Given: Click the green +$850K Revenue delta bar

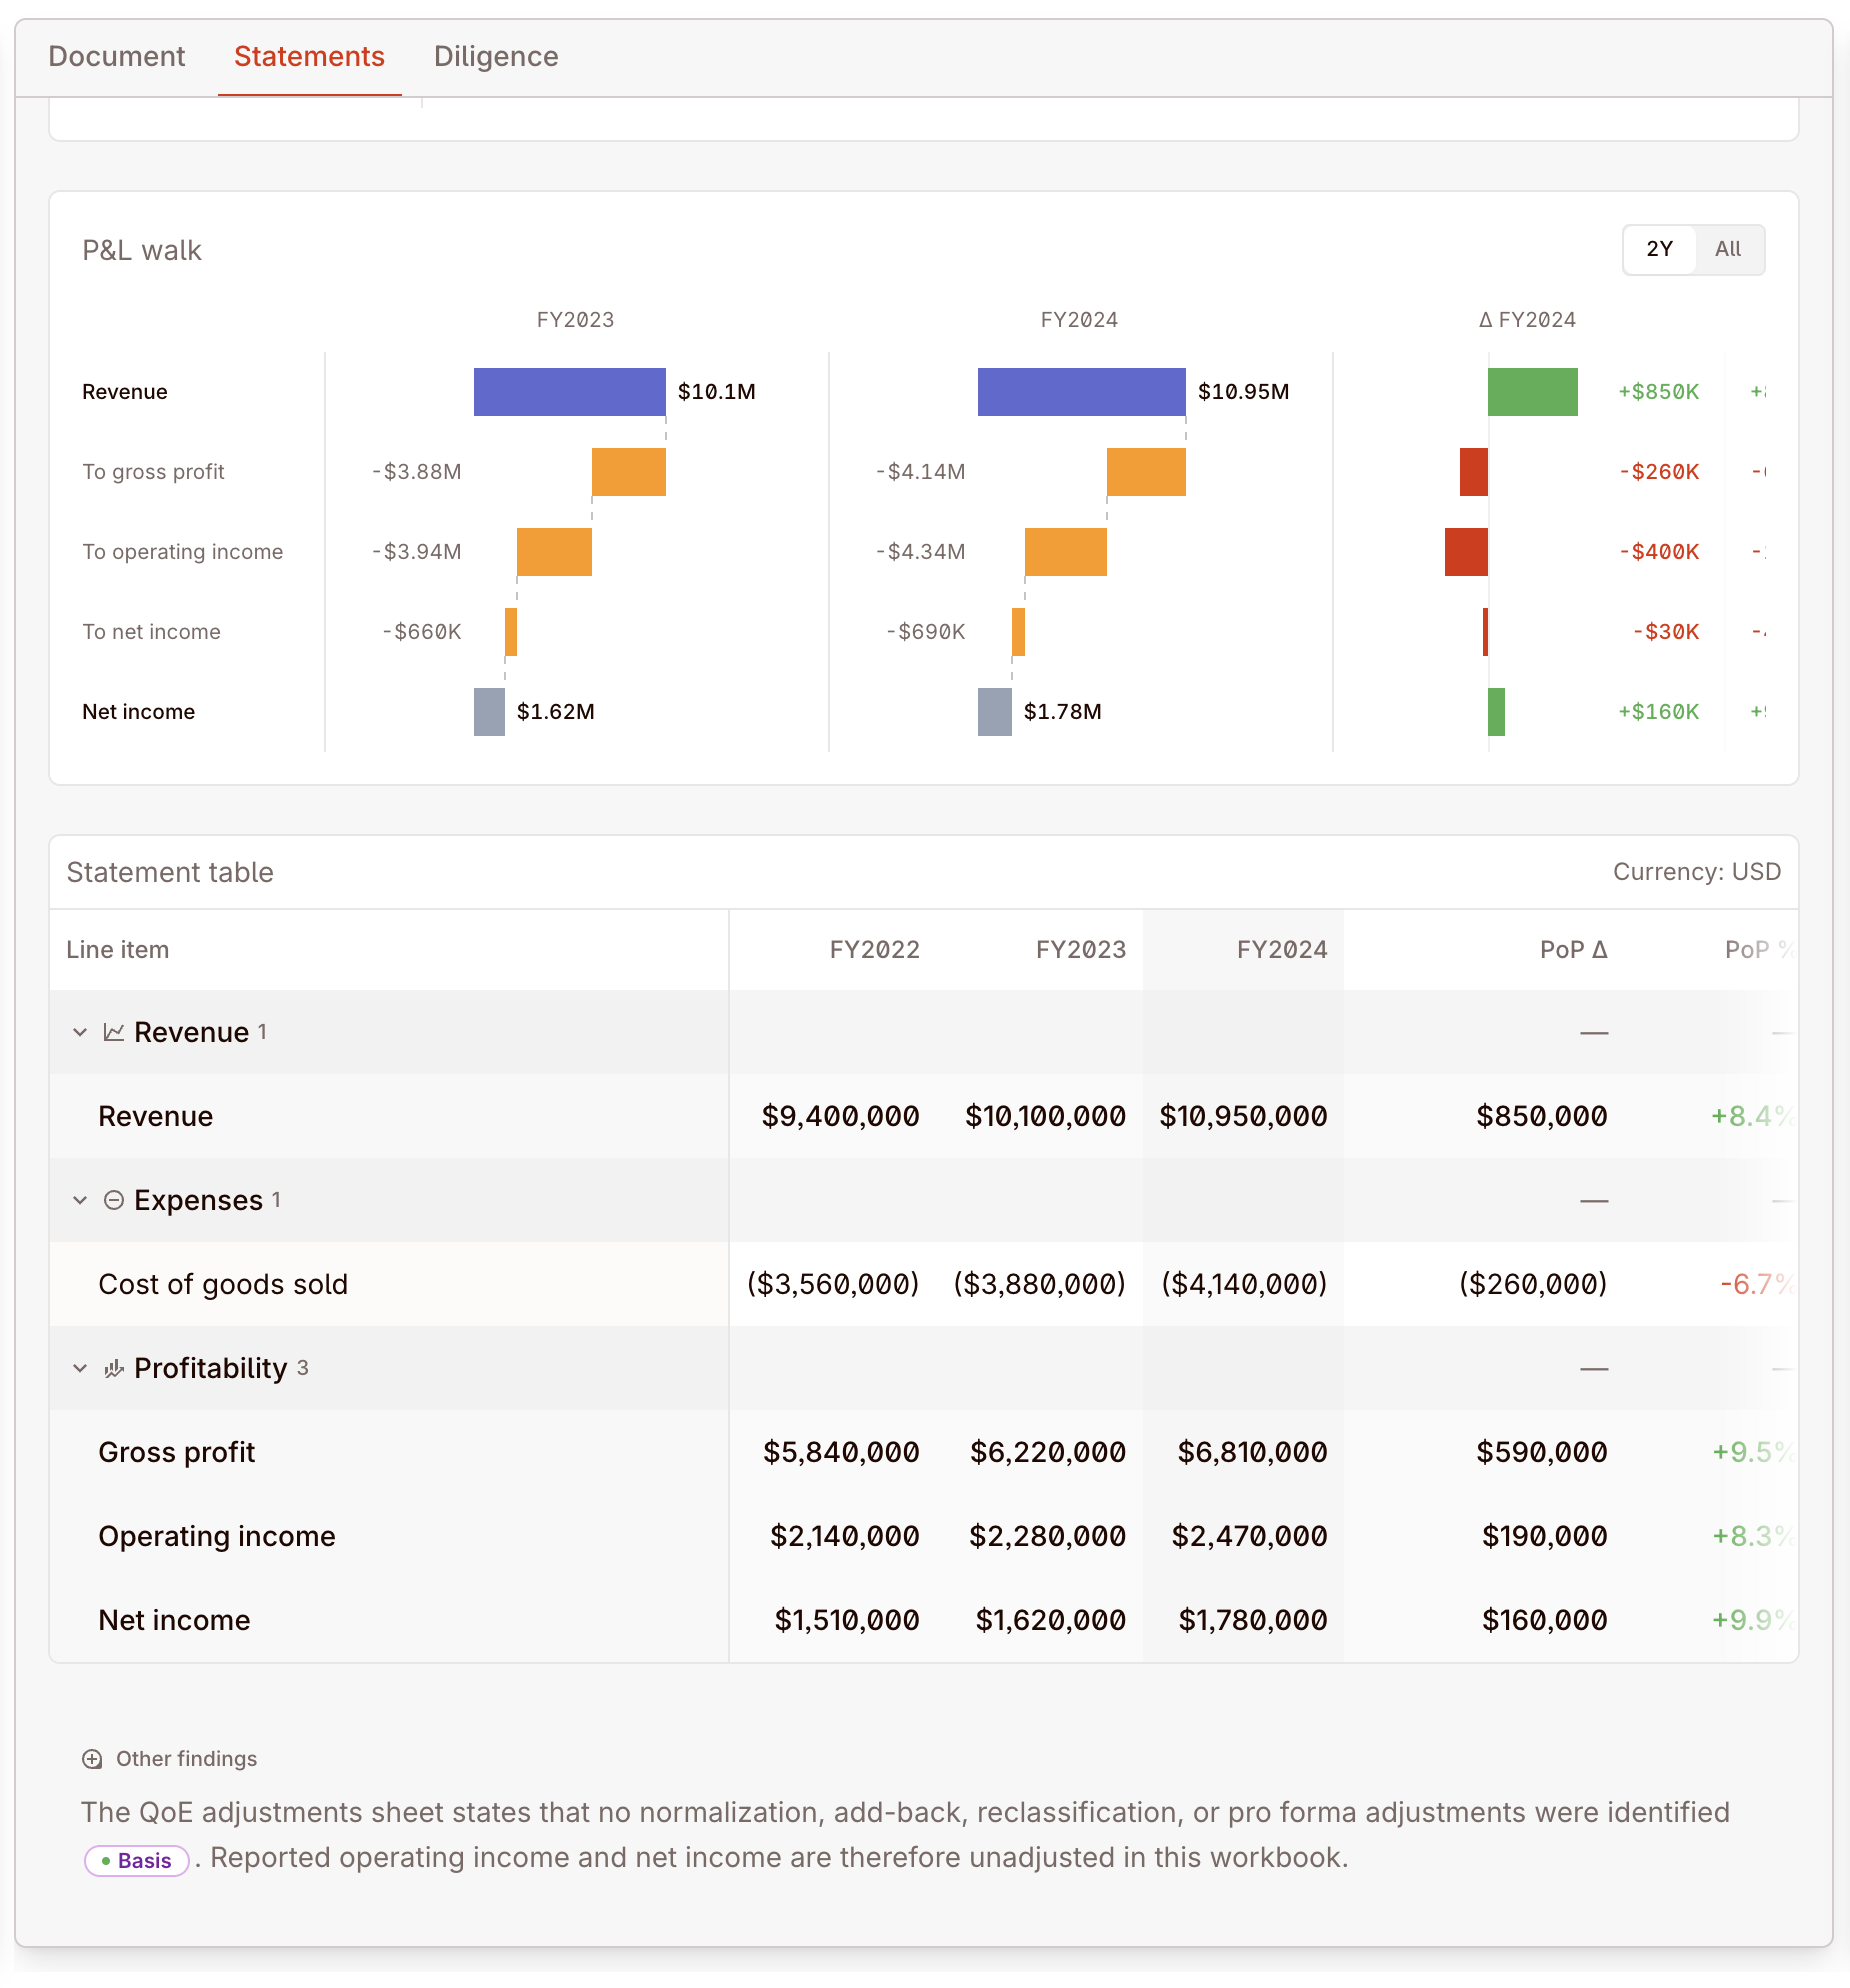Looking at the screenshot, I should 1532,391.
